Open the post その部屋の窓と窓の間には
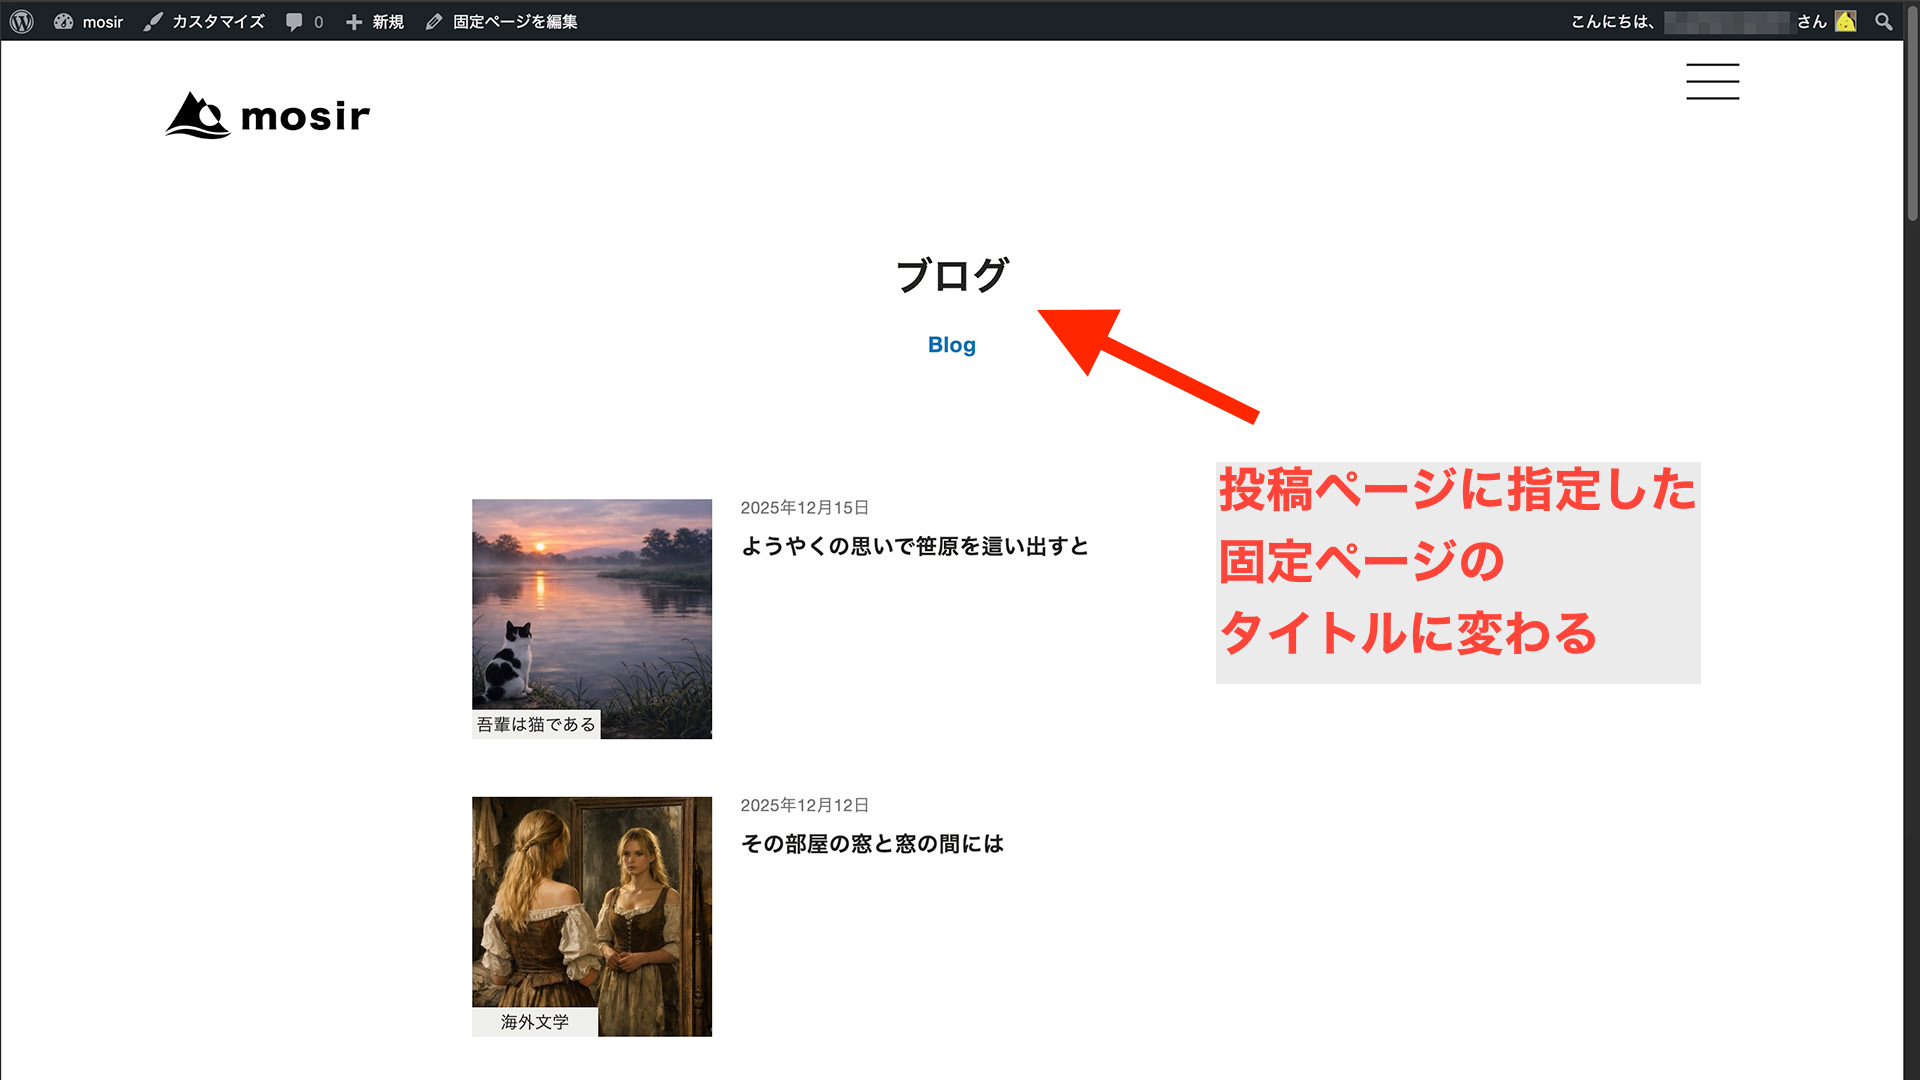 [873, 844]
